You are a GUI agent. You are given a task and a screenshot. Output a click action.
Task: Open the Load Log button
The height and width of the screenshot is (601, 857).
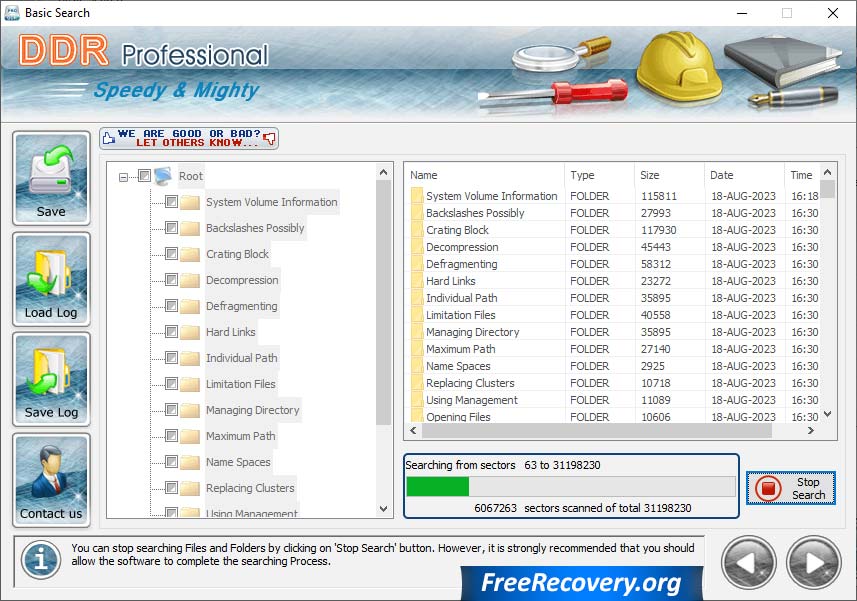51,279
